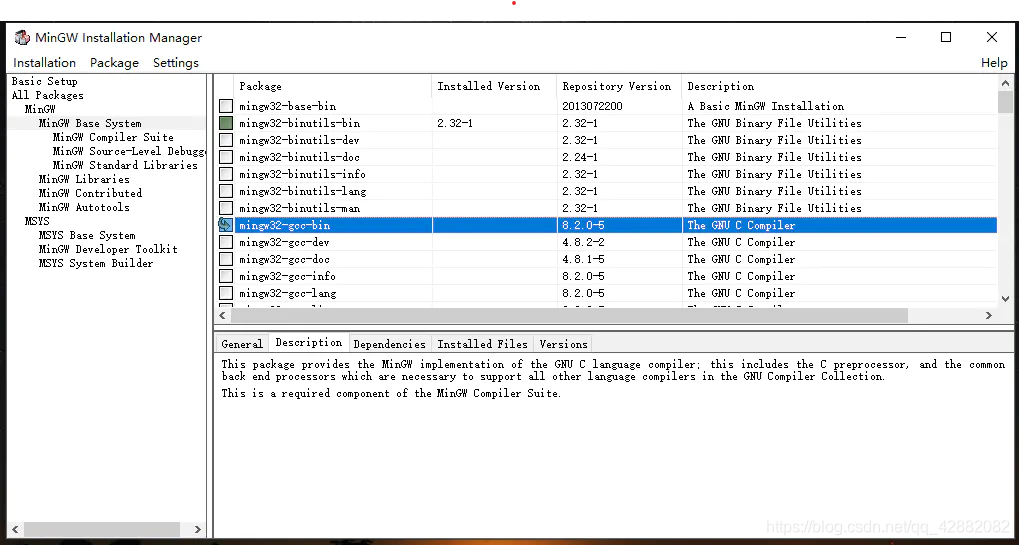Screen dimensions: 1019x545
Task: Select MinGW Base System category
Action: (90, 123)
